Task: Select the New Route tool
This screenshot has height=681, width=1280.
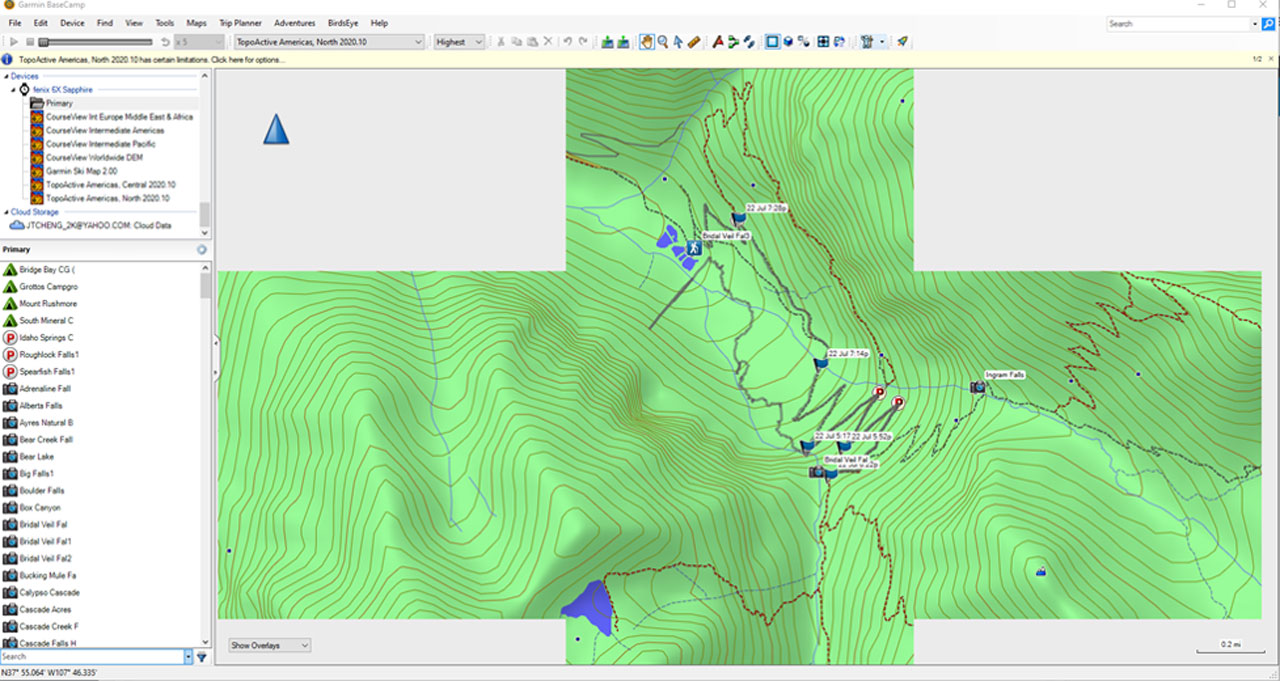Action: pyautogui.click(x=733, y=42)
